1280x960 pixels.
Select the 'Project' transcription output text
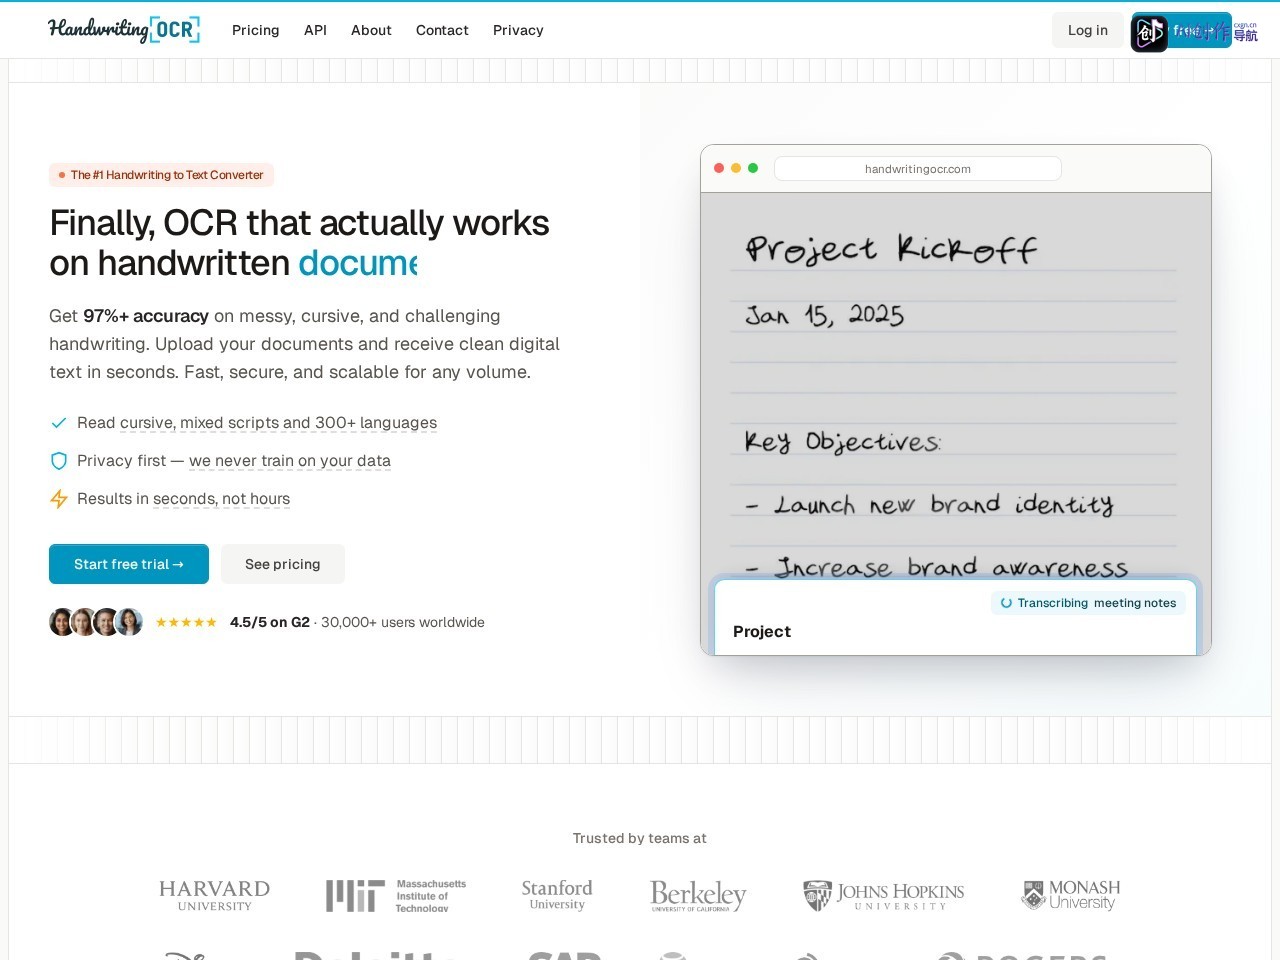pyautogui.click(x=762, y=632)
